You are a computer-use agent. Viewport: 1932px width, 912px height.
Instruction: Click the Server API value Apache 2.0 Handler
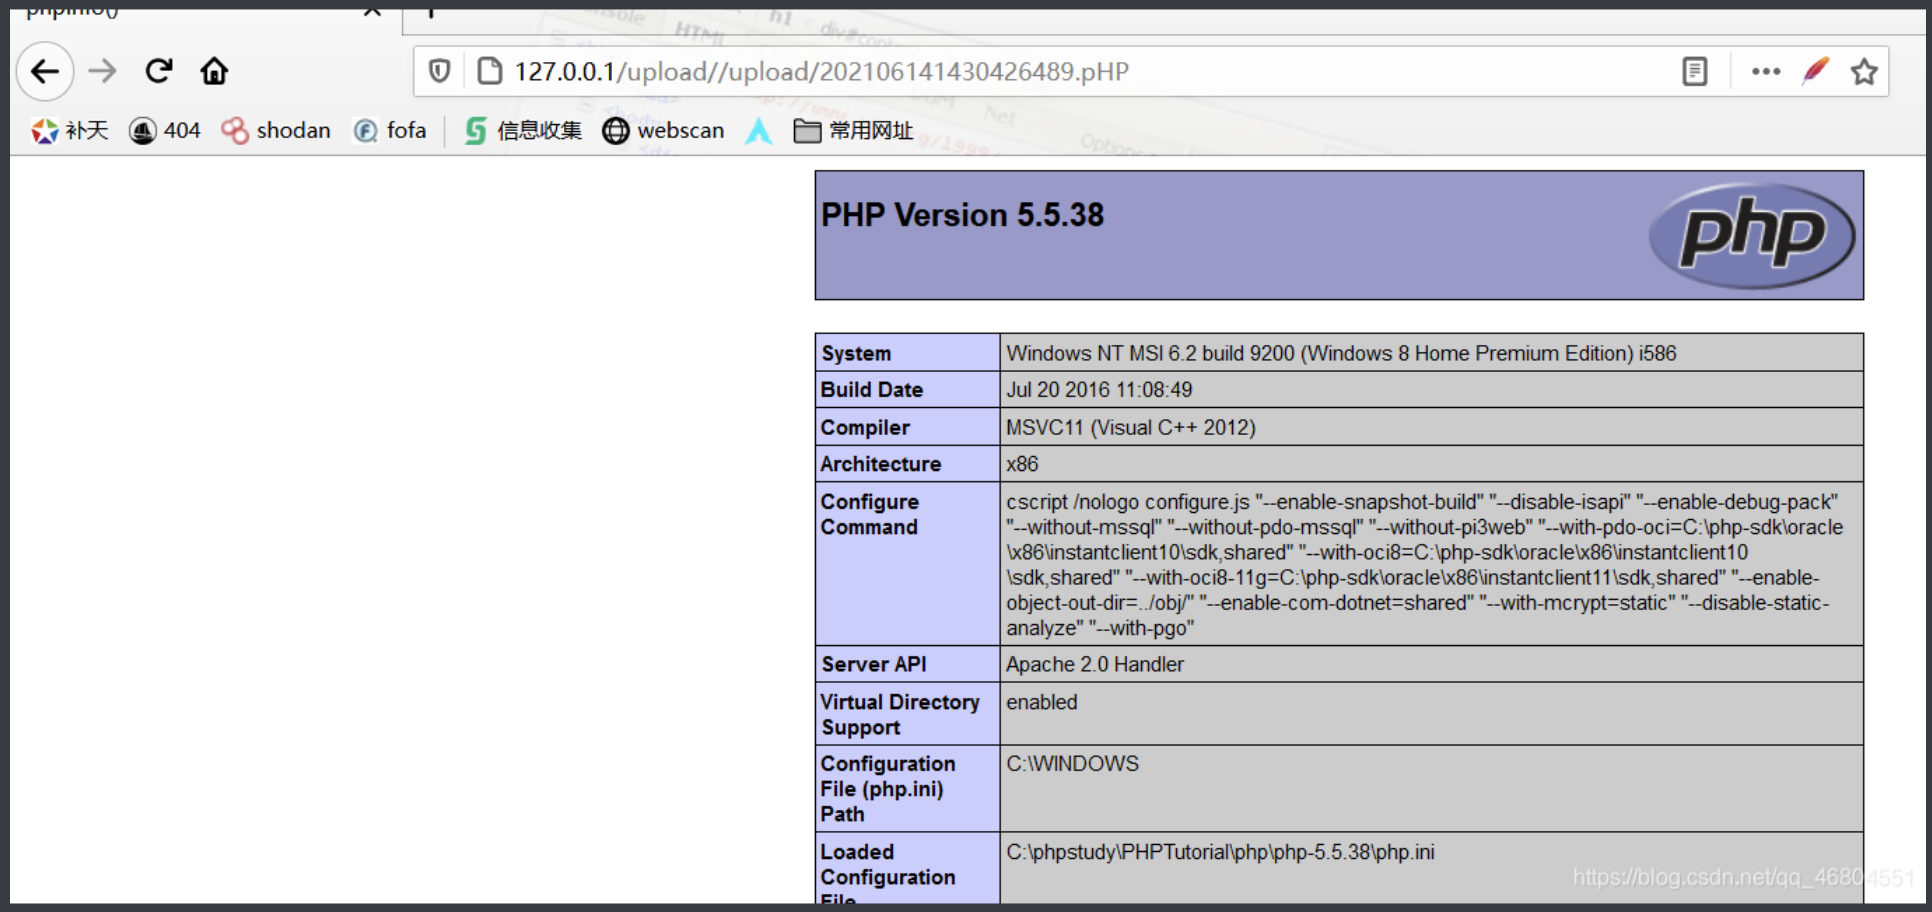click(x=1095, y=664)
